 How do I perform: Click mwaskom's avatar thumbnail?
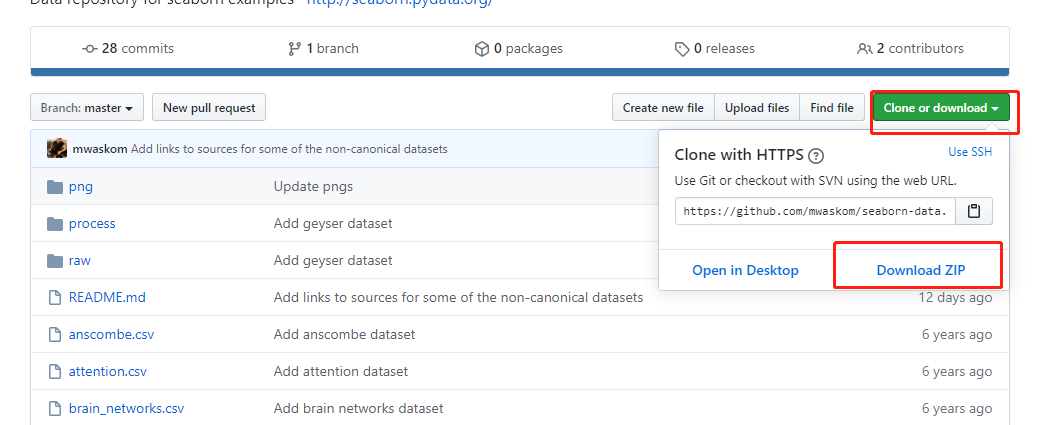(57, 149)
